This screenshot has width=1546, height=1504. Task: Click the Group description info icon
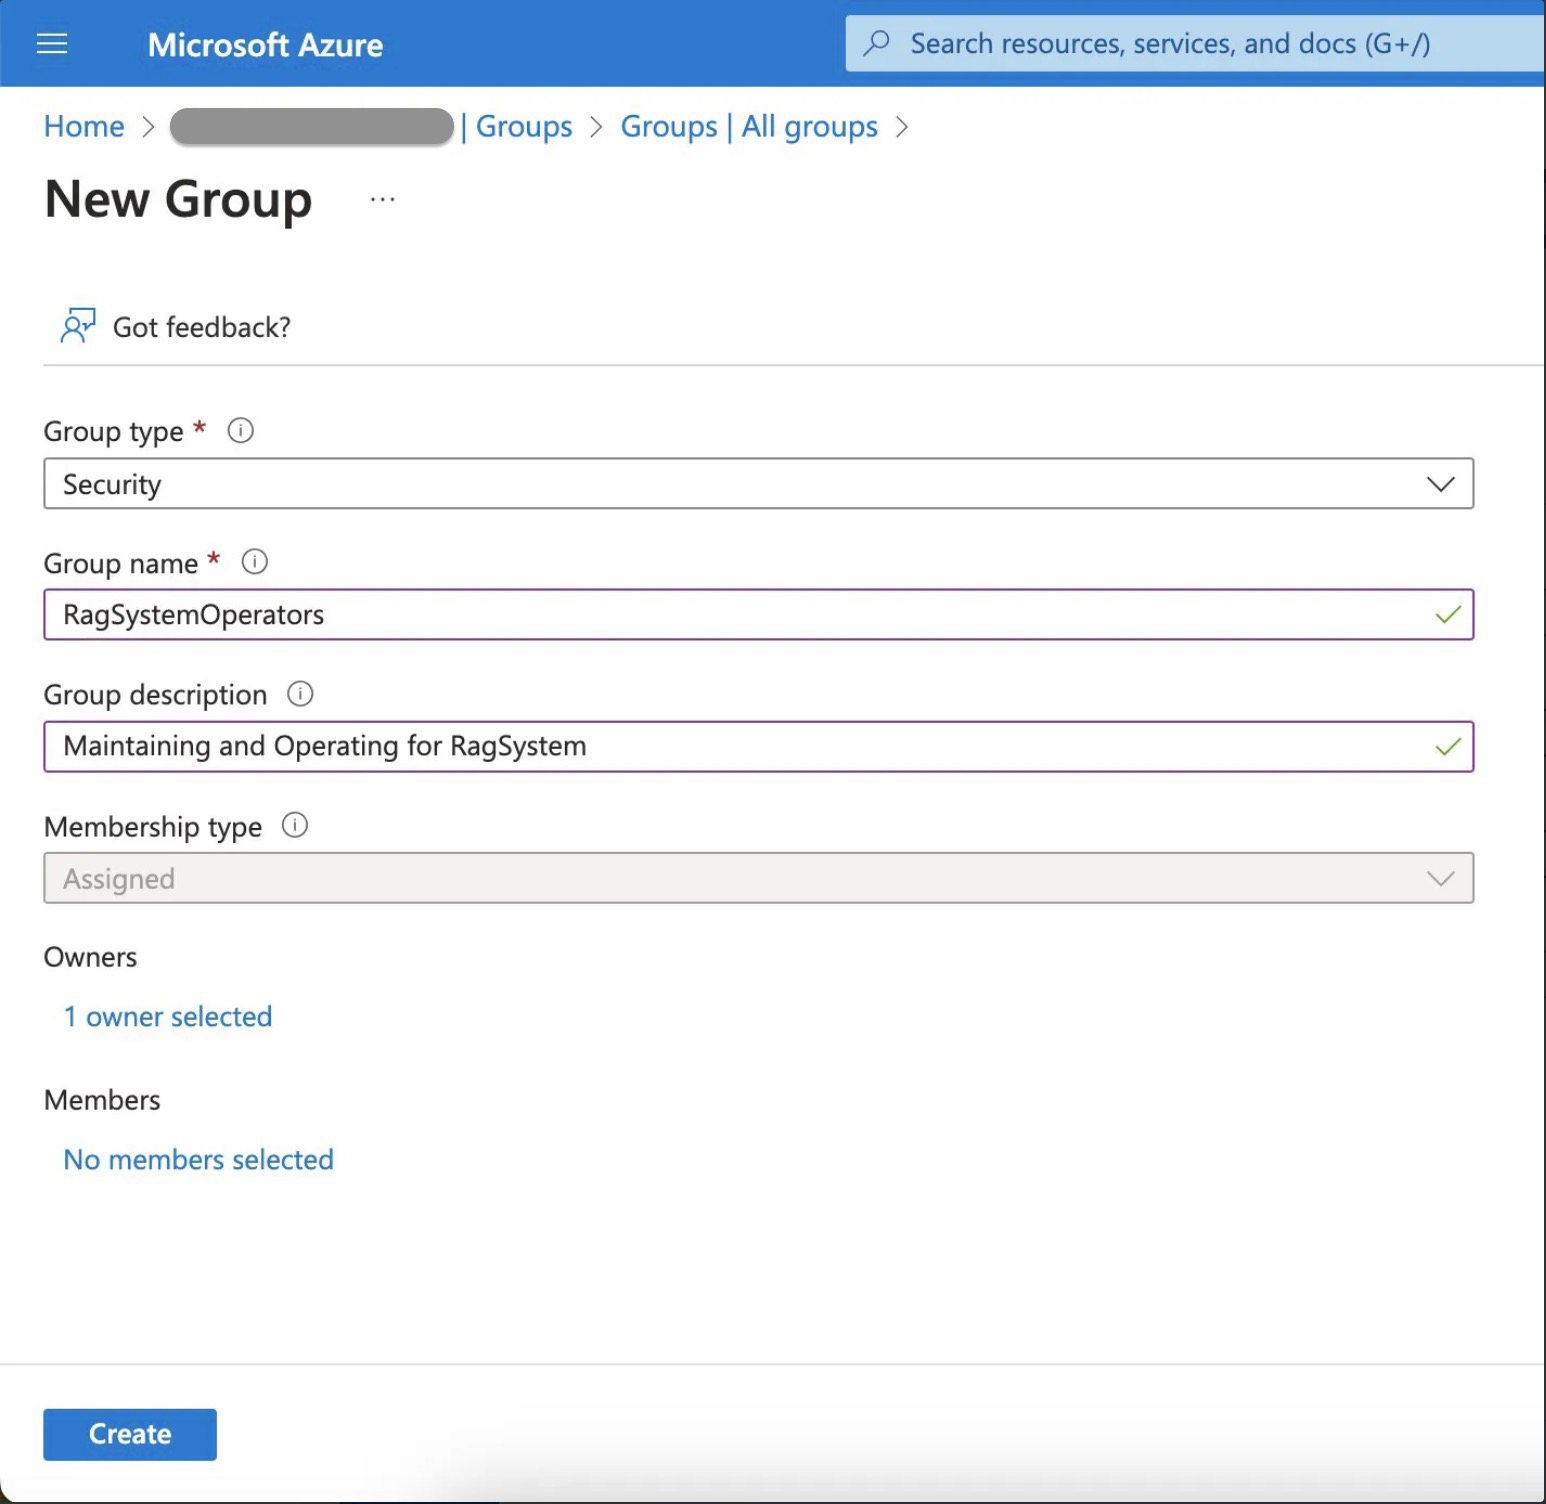pyautogui.click(x=300, y=694)
